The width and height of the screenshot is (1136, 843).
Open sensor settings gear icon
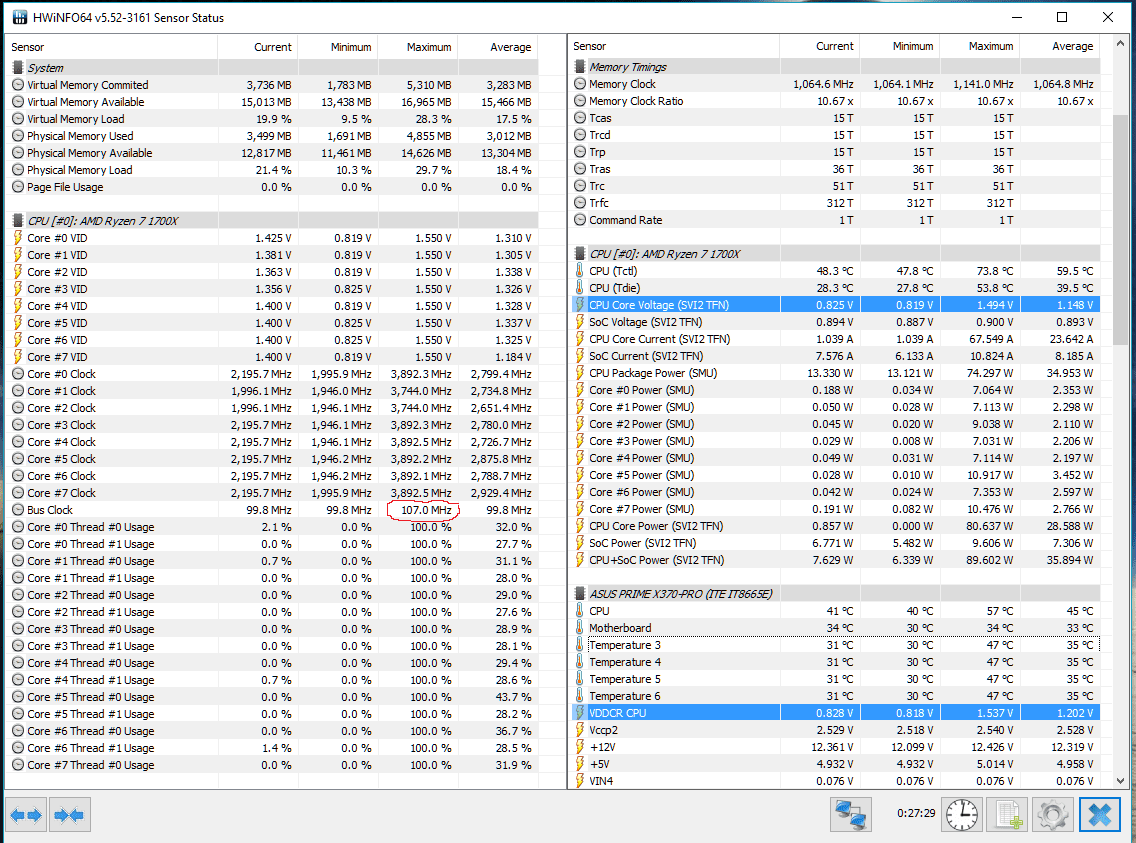1053,815
